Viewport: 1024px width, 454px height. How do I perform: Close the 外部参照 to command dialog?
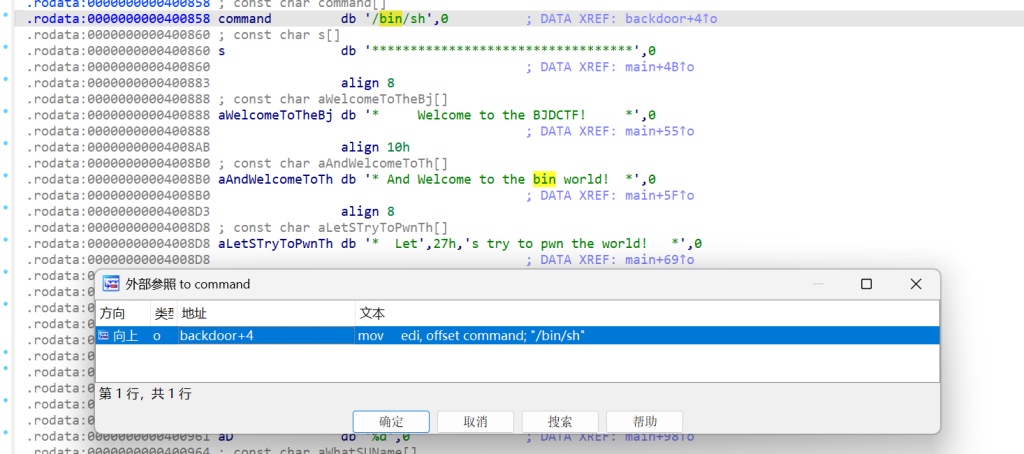(915, 284)
